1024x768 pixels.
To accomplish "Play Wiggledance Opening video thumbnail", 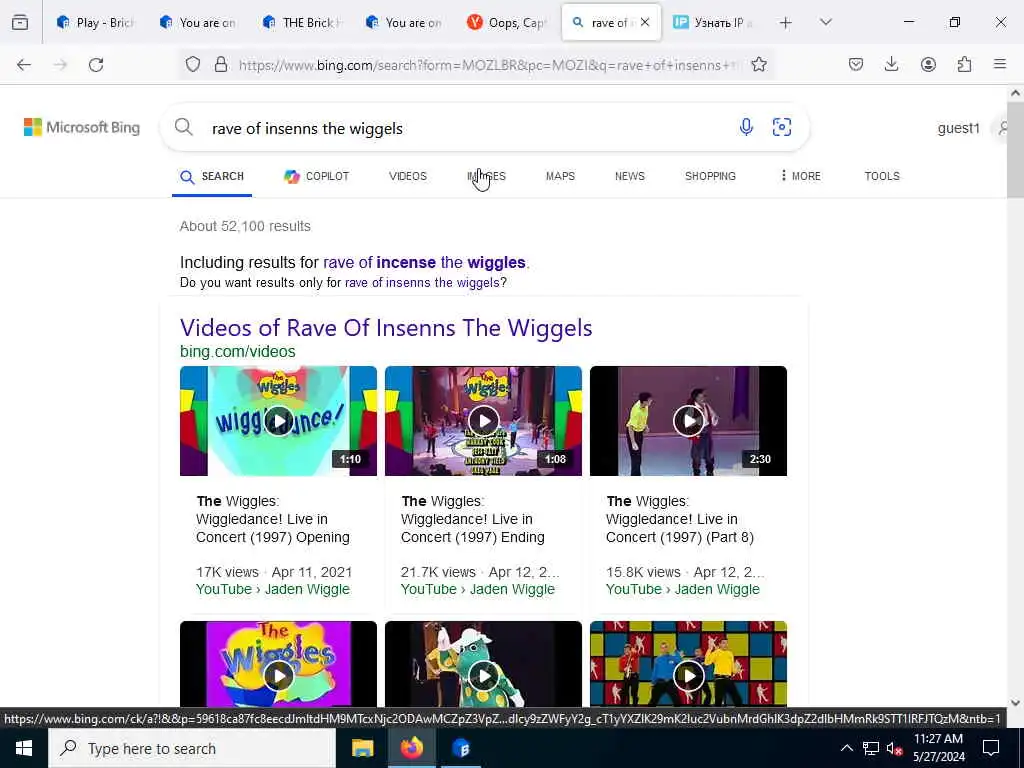I will (x=278, y=421).
